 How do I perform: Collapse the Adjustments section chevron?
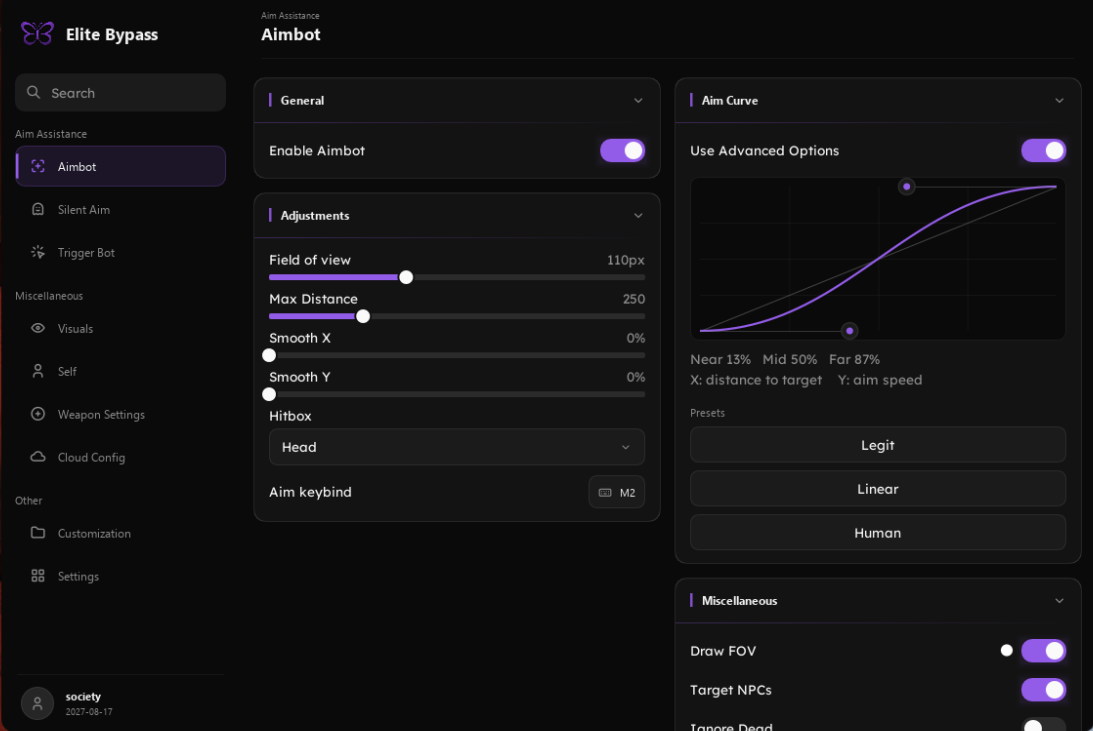(638, 215)
